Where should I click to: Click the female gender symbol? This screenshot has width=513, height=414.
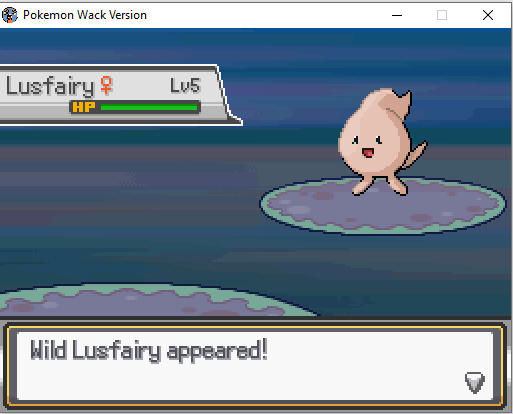[x=106, y=85]
